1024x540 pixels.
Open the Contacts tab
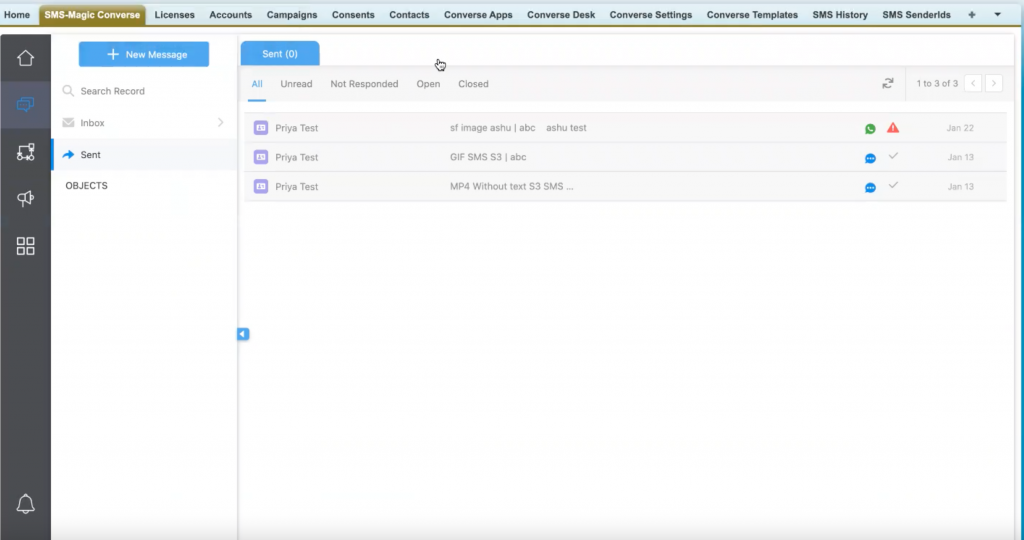(x=409, y=14)
